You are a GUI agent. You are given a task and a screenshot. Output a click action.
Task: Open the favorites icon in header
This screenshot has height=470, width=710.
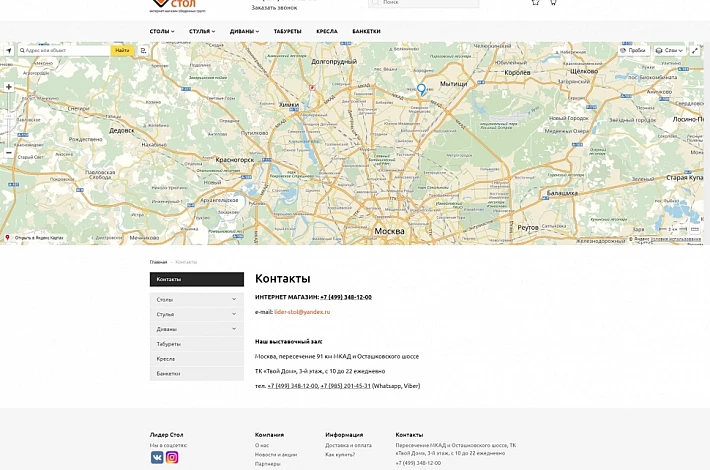[535, 2]
